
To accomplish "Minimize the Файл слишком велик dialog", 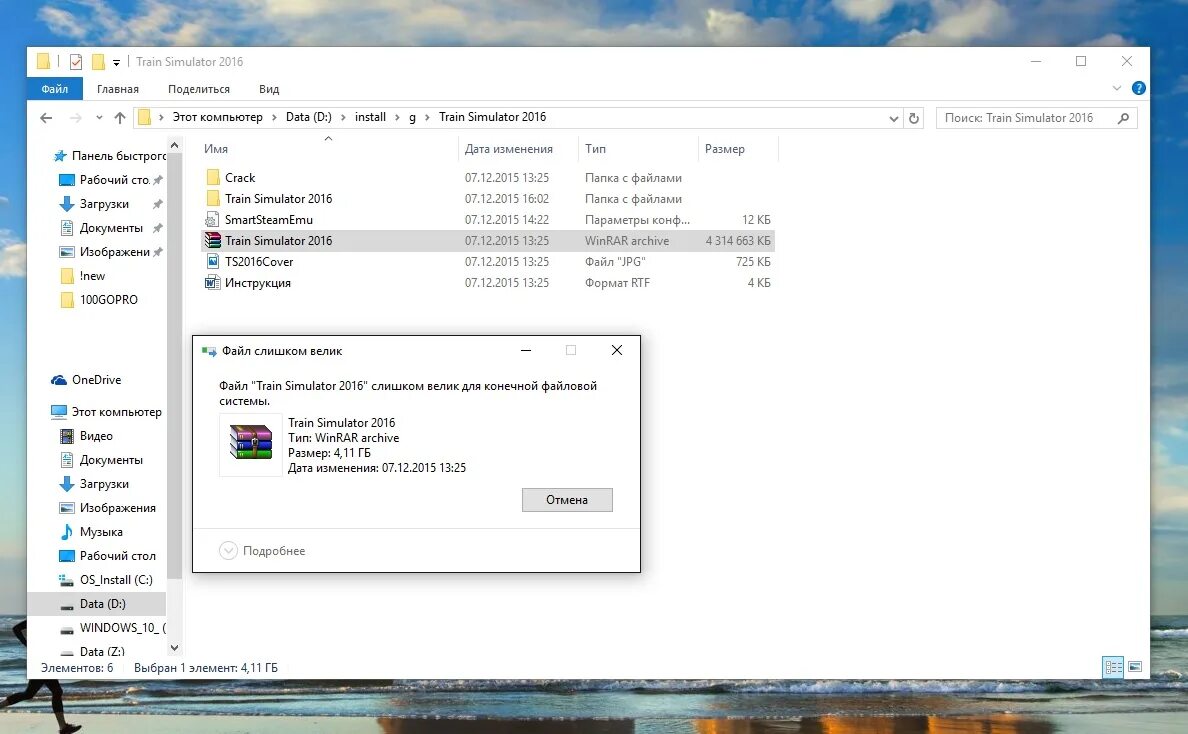I will [526, 350].
